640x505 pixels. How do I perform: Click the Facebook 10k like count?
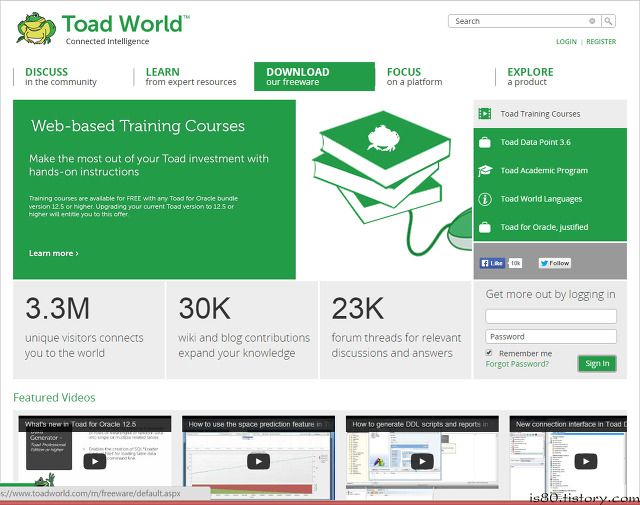pyautogui.click(x=515, y=263)
